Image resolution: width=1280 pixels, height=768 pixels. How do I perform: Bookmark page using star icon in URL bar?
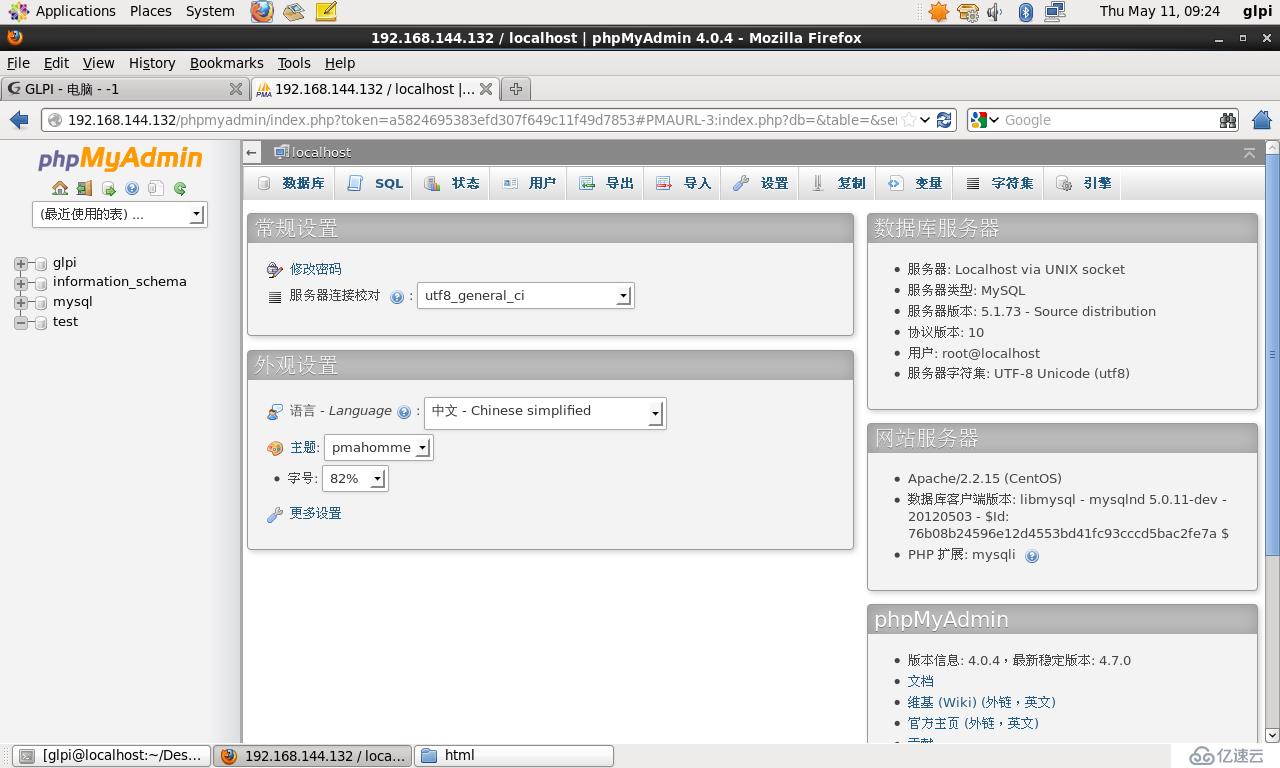(908, 120)
